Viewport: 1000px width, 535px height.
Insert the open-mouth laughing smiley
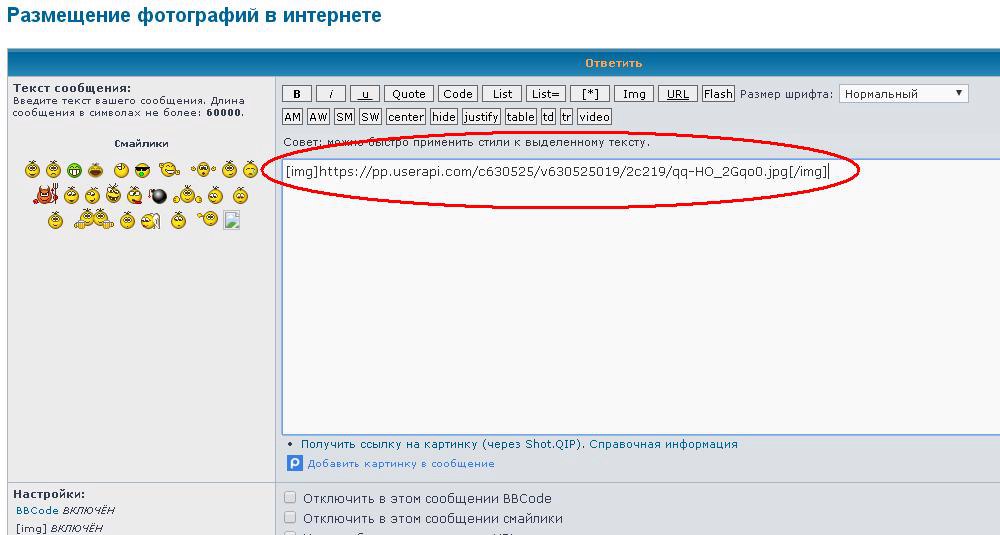[x=96, y=170]
